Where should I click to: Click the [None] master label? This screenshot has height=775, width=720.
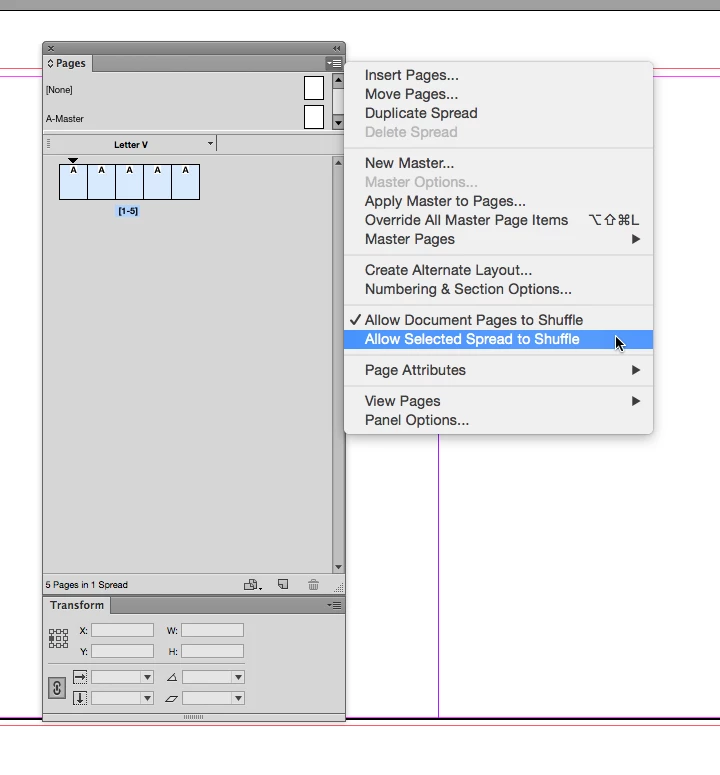coord(59,89)
